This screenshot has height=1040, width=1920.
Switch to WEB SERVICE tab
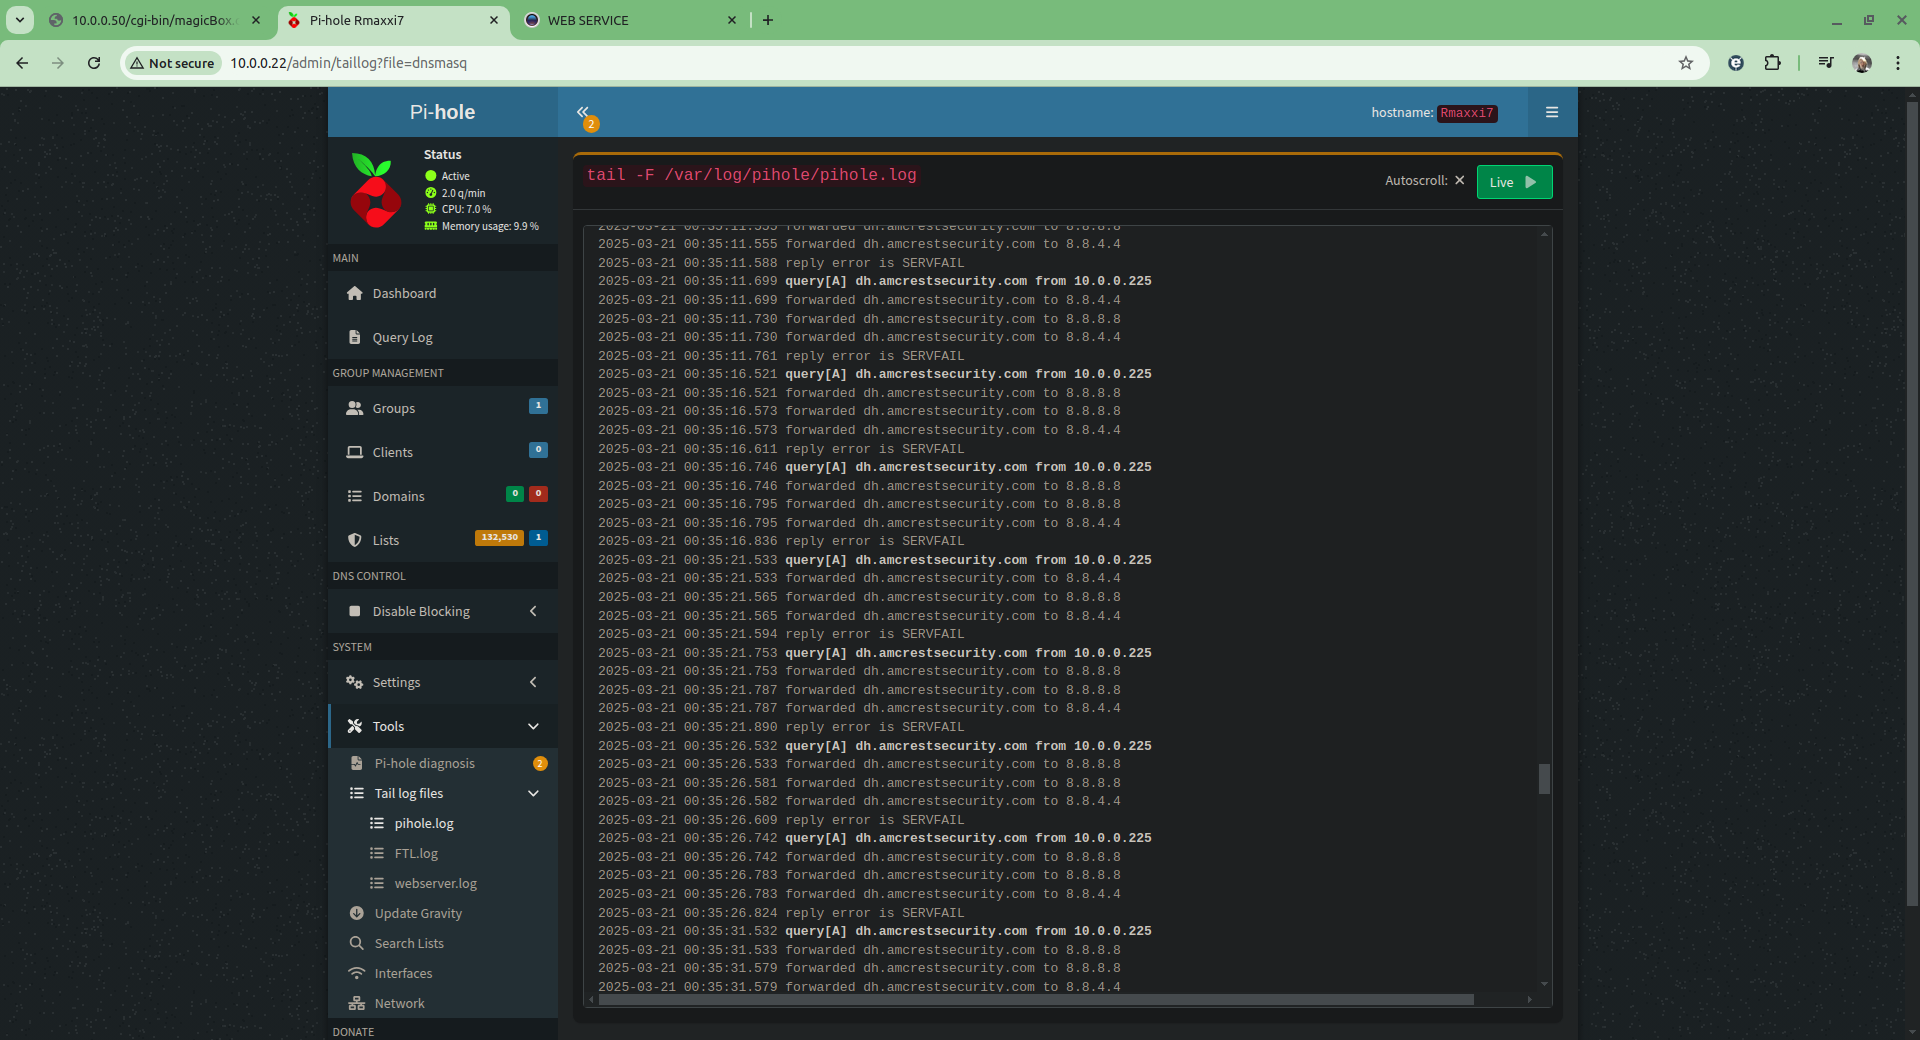click(630, 20)
